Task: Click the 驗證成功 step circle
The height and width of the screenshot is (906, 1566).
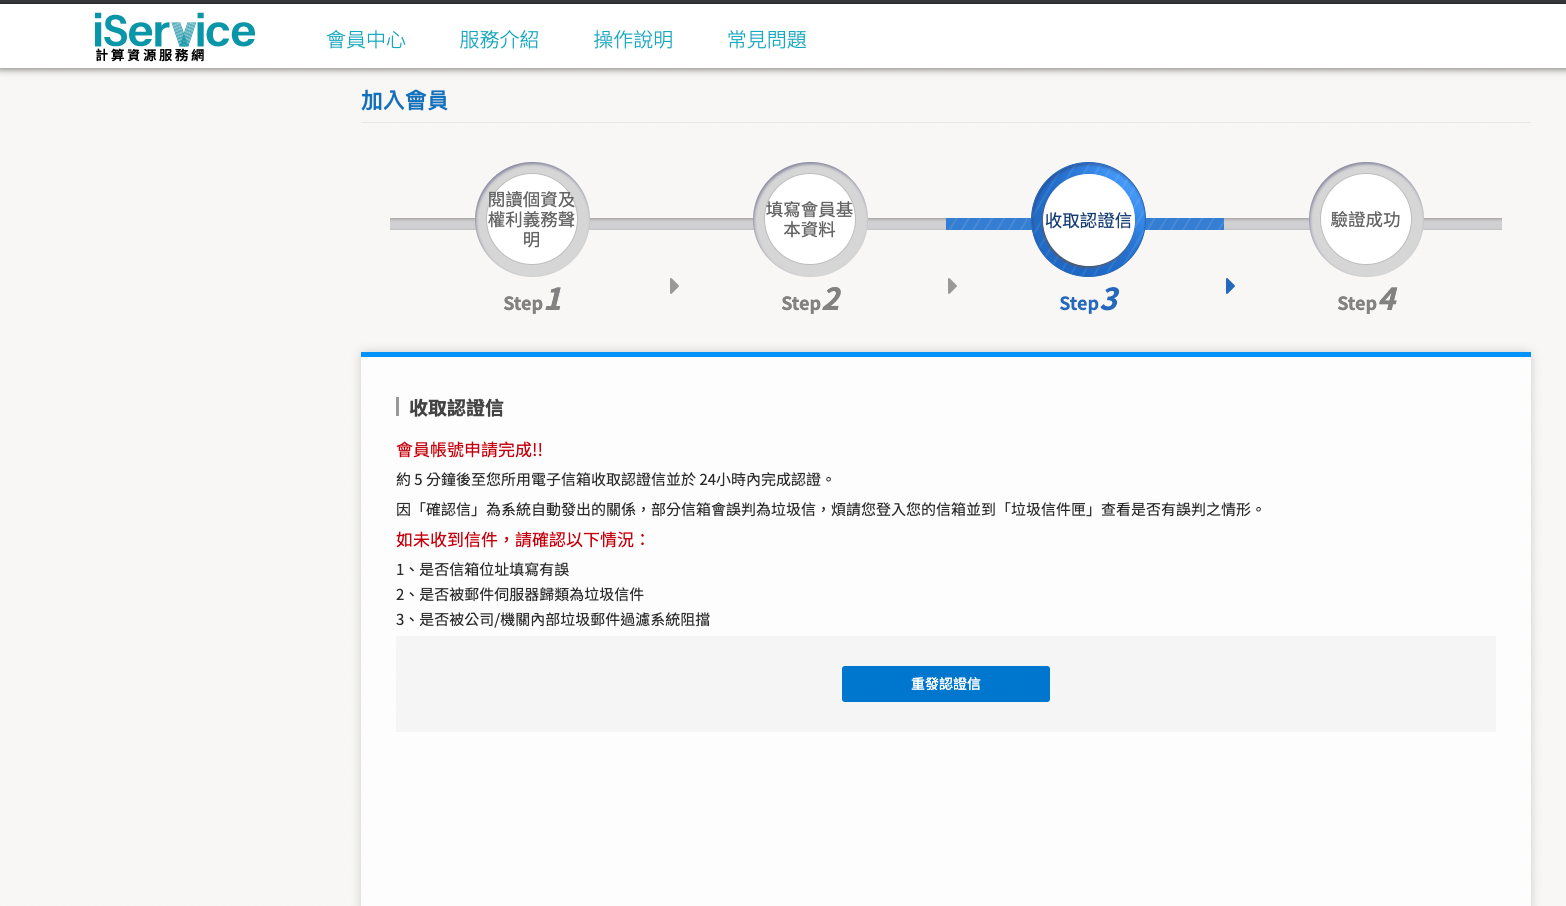Action: coord(1366,220)
